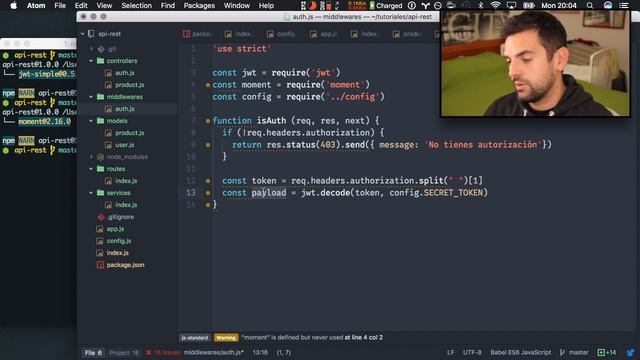Image resolution: width=640 pixels, height=360 pixels.
Task: Open the Selection menu
Action: pyautogui.click(x=136, y=6)
